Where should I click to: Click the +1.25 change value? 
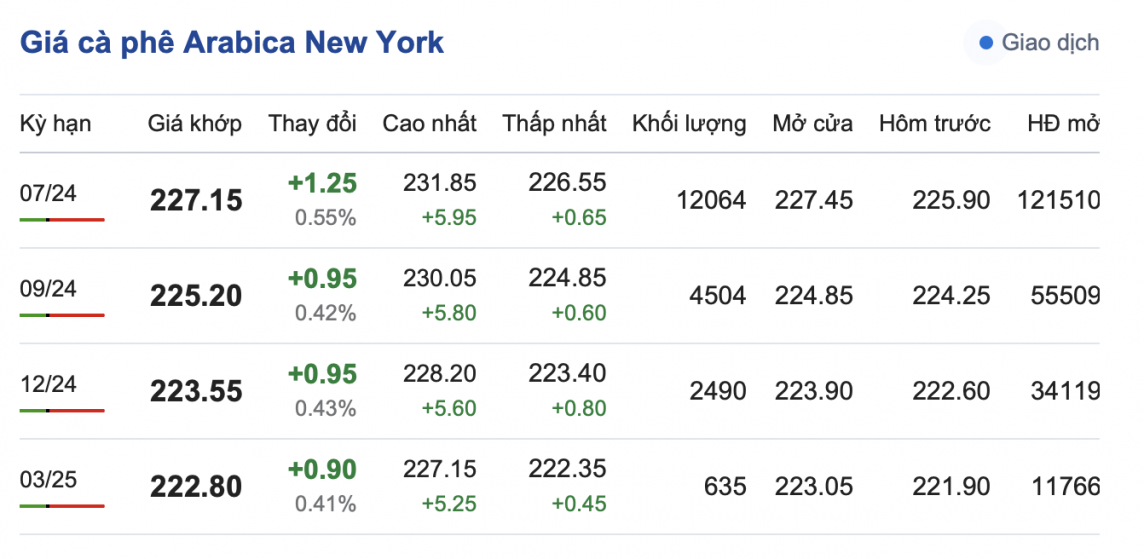322,184
